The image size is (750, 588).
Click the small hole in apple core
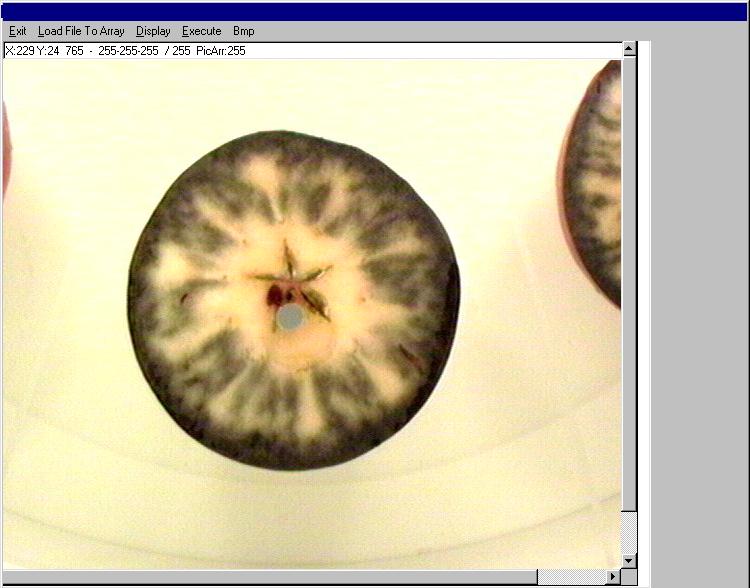point(290,316)
